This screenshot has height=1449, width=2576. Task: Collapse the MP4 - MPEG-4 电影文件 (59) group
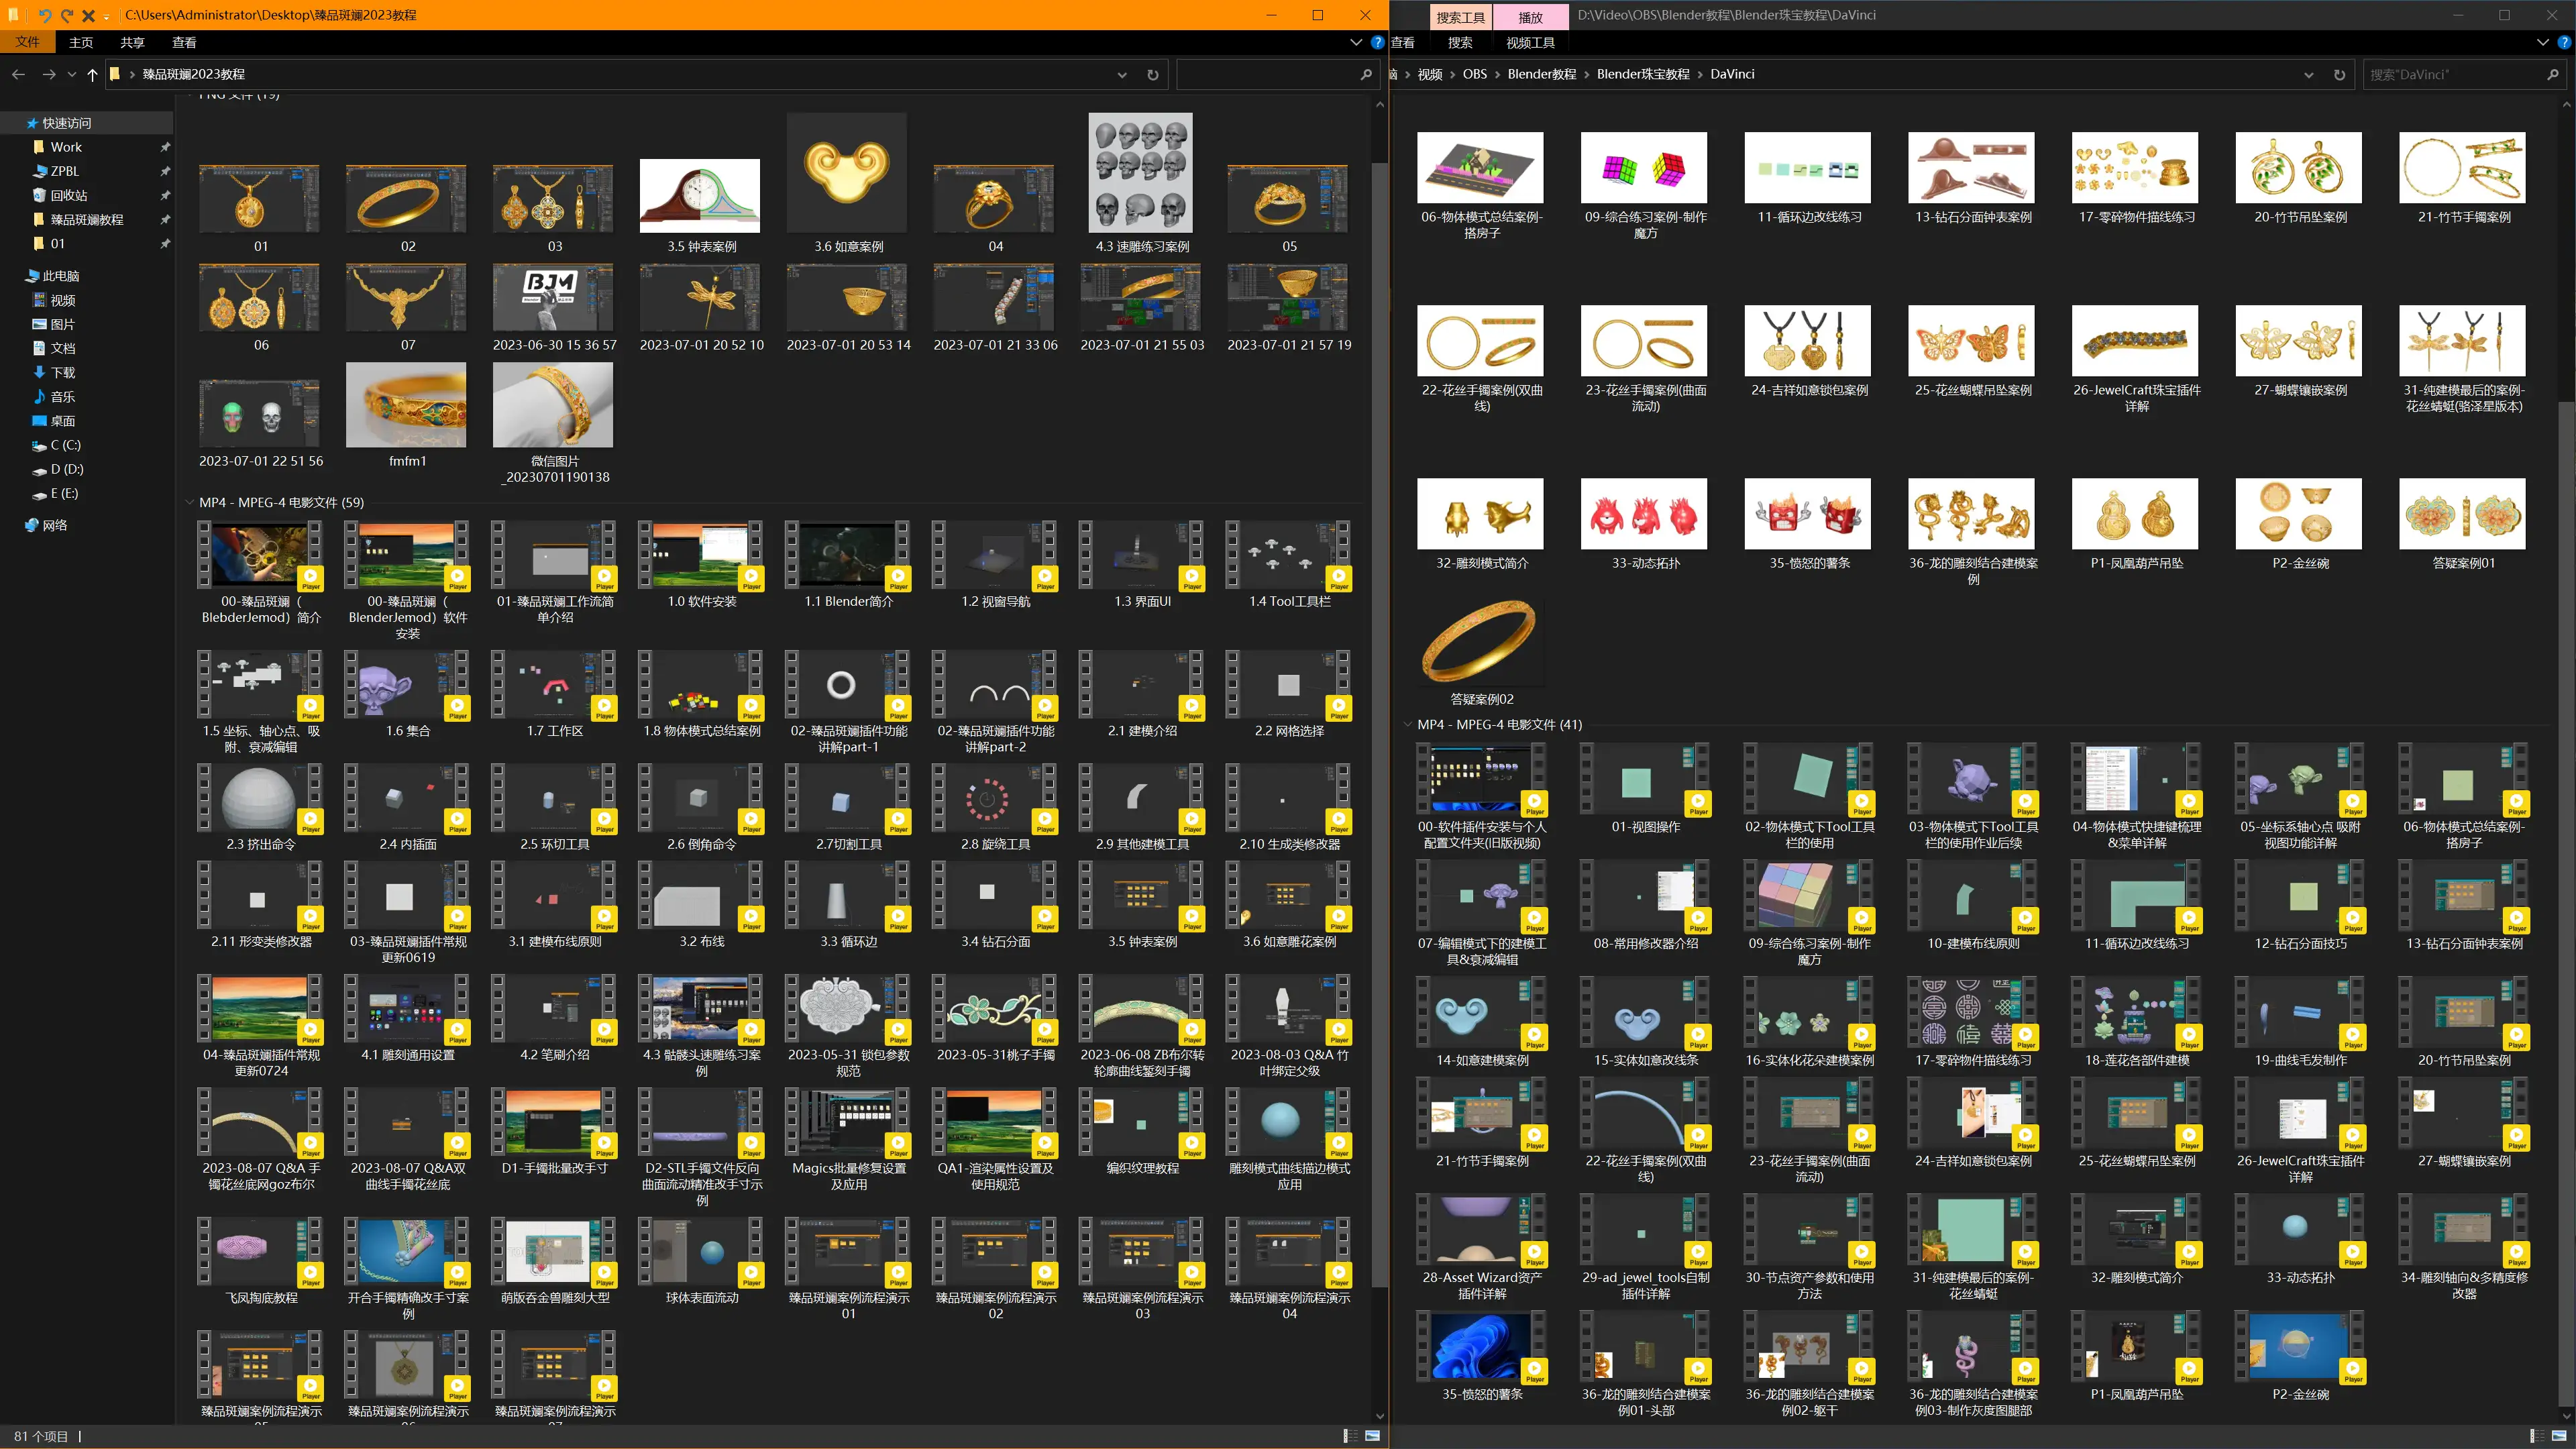tap(190, 502)
